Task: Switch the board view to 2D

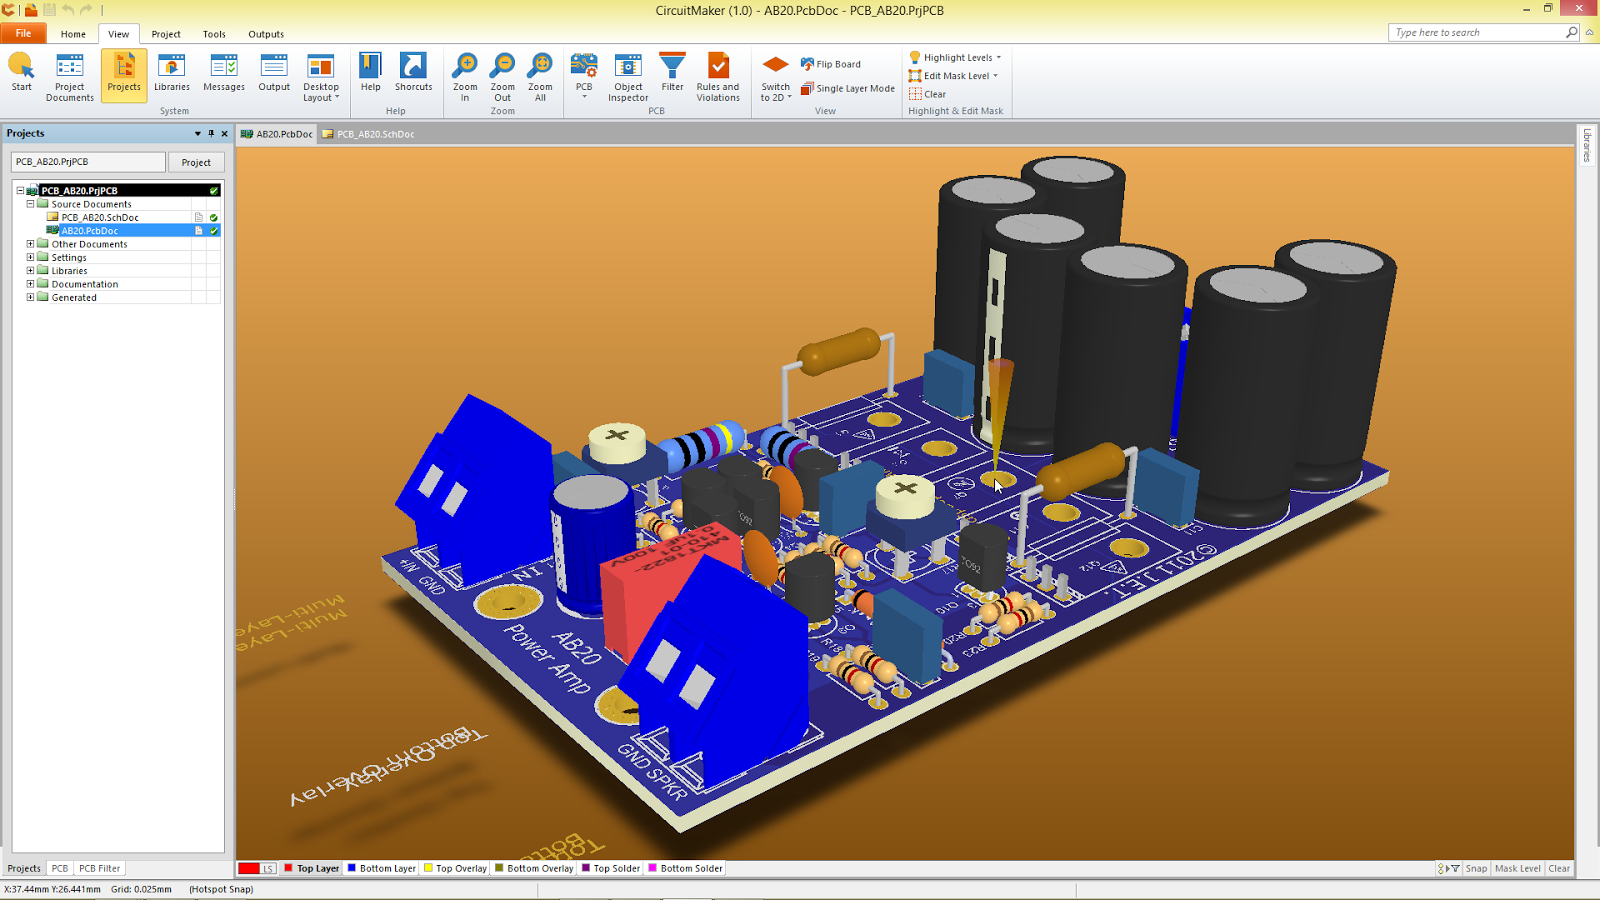Action: [x=774, y=78]
